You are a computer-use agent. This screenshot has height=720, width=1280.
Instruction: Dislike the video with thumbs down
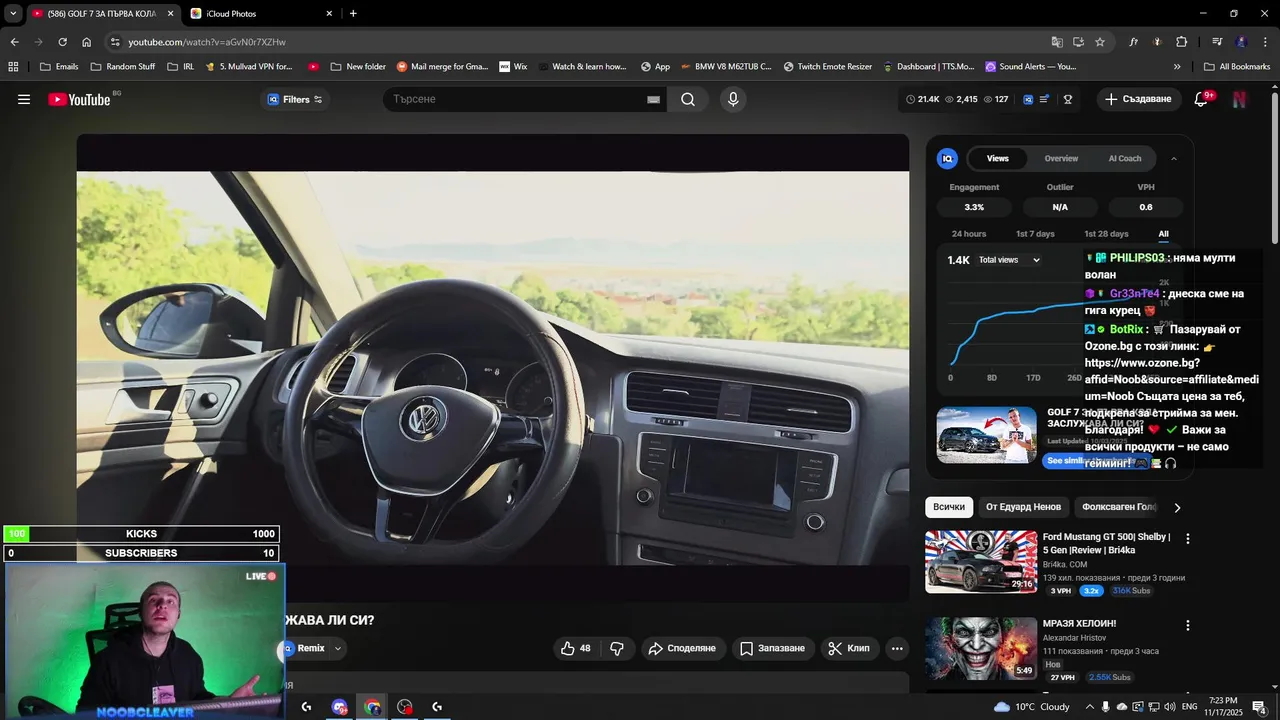pos(617,648)
